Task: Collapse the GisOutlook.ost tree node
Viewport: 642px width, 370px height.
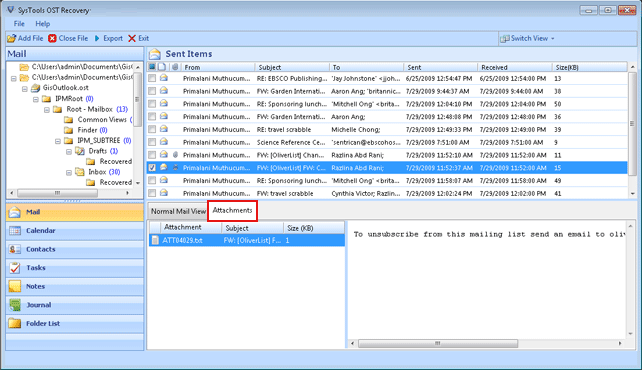Action: click(25, 88)
